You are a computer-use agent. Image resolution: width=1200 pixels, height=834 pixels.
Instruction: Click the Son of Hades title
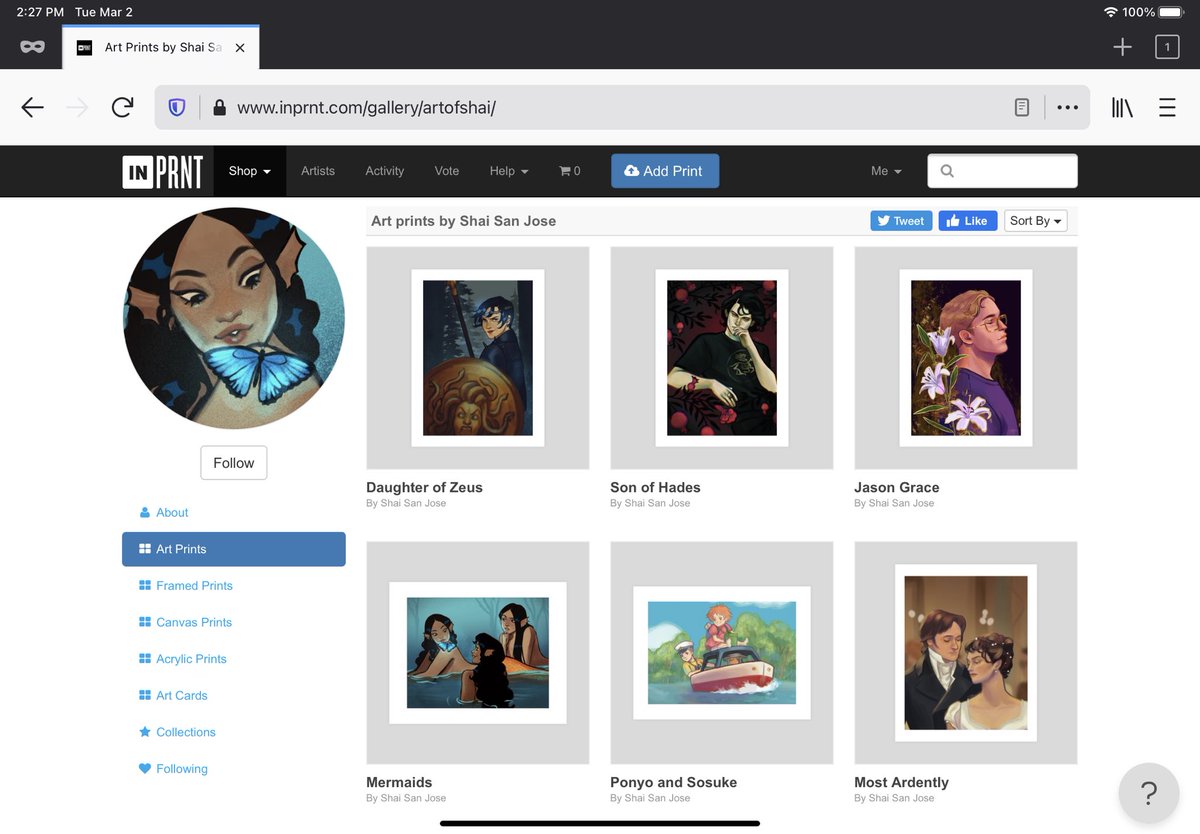pos(655,488)
